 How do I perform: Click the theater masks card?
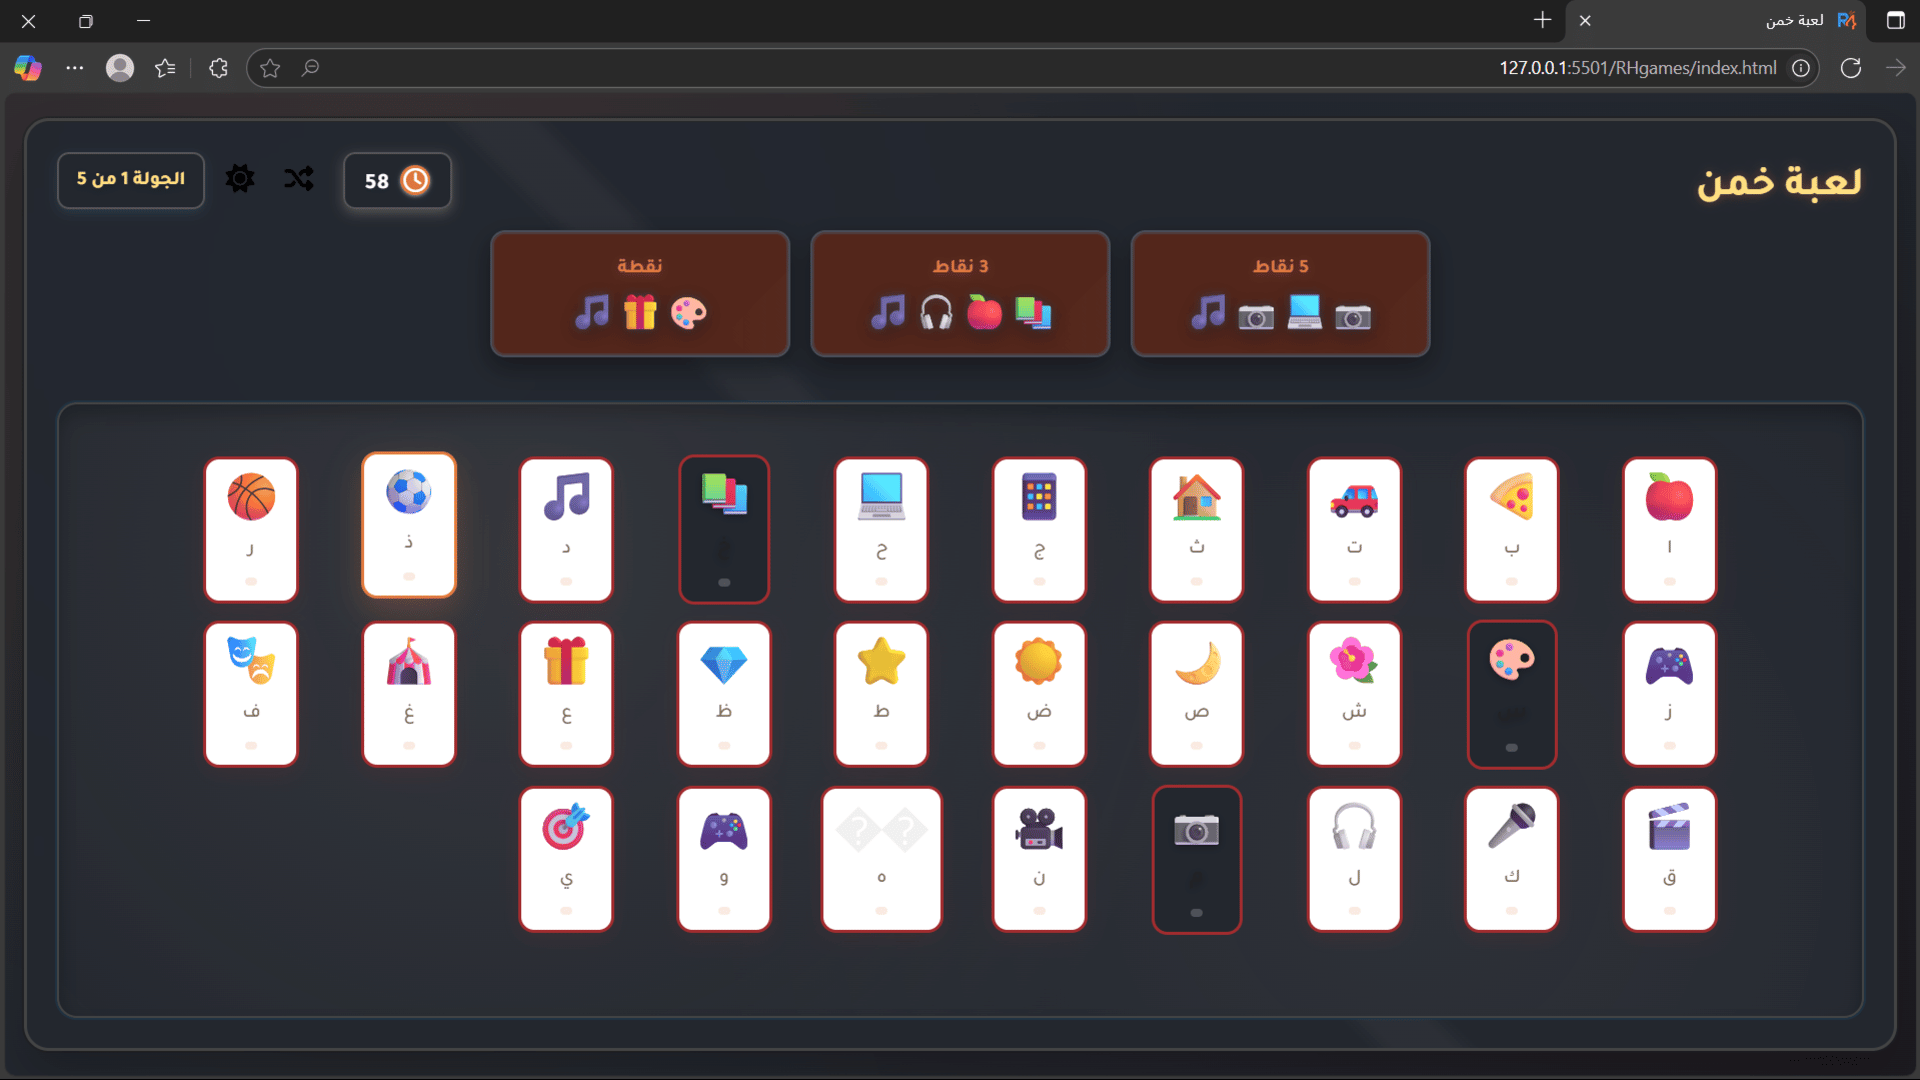click(251, 694)
